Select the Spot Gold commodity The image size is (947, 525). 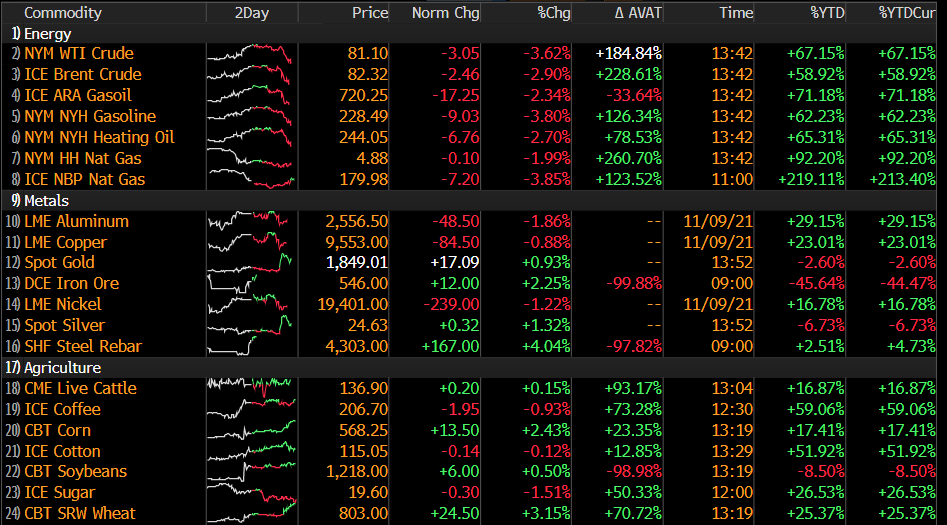(59, 263)
